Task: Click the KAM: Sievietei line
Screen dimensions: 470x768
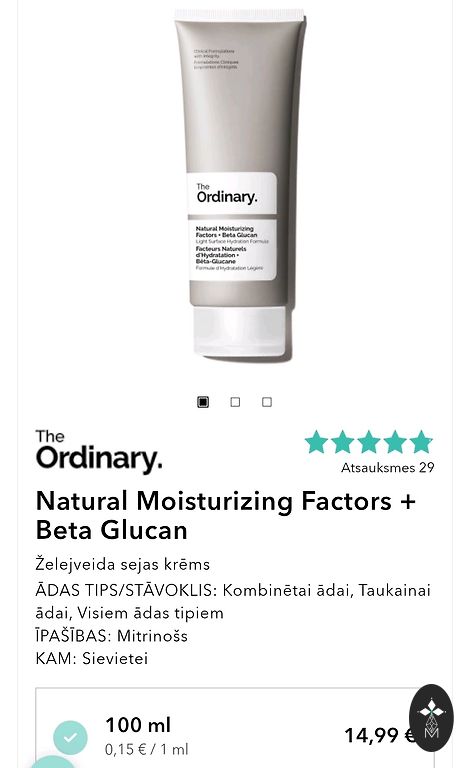Action: pos(92,658)
